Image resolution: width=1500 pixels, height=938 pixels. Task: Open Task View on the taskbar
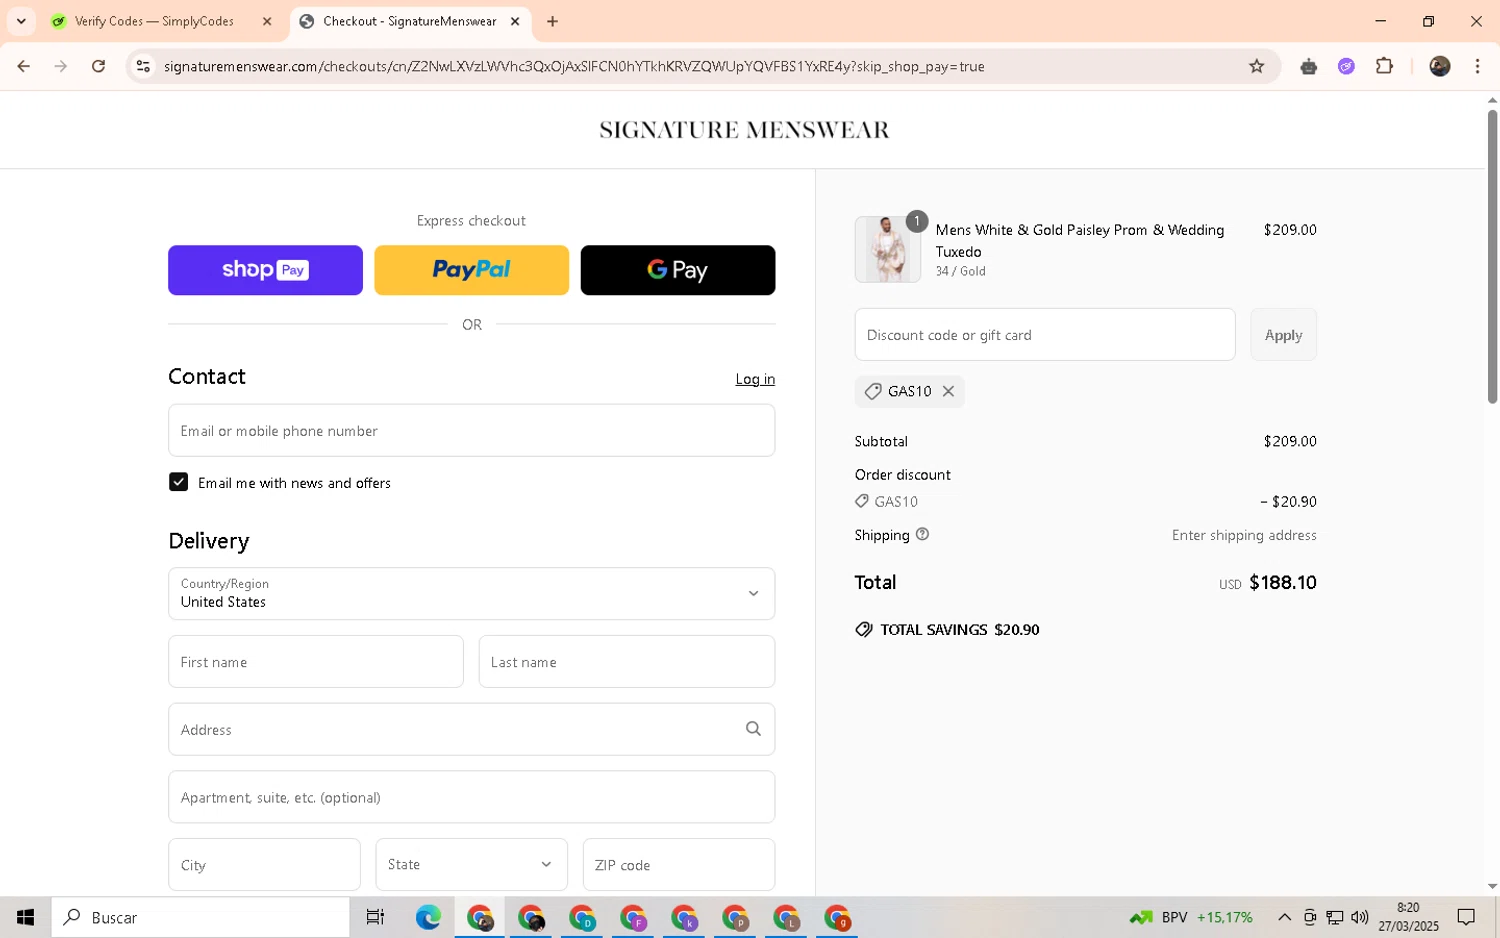click(375, 917)
